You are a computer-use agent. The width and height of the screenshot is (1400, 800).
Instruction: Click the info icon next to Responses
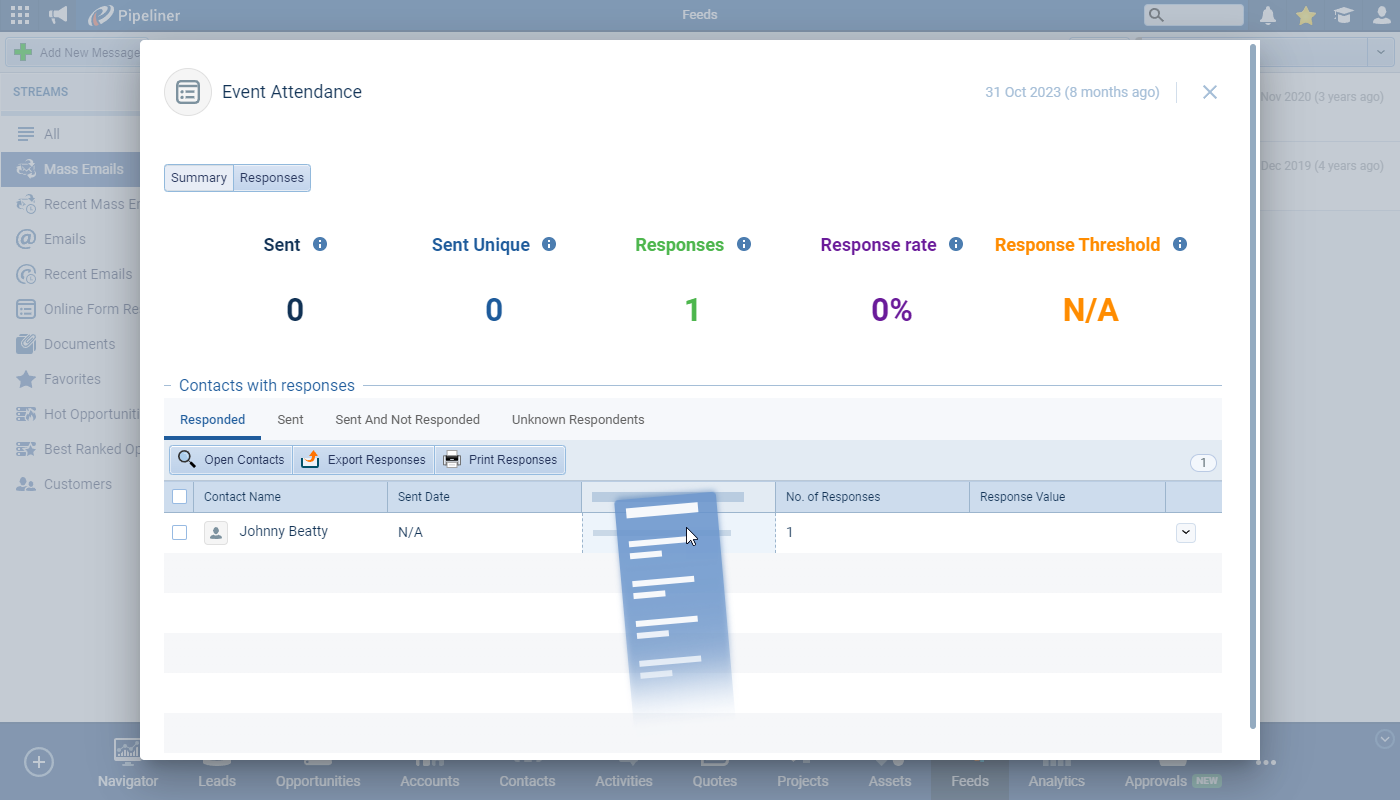click(744, 244)
